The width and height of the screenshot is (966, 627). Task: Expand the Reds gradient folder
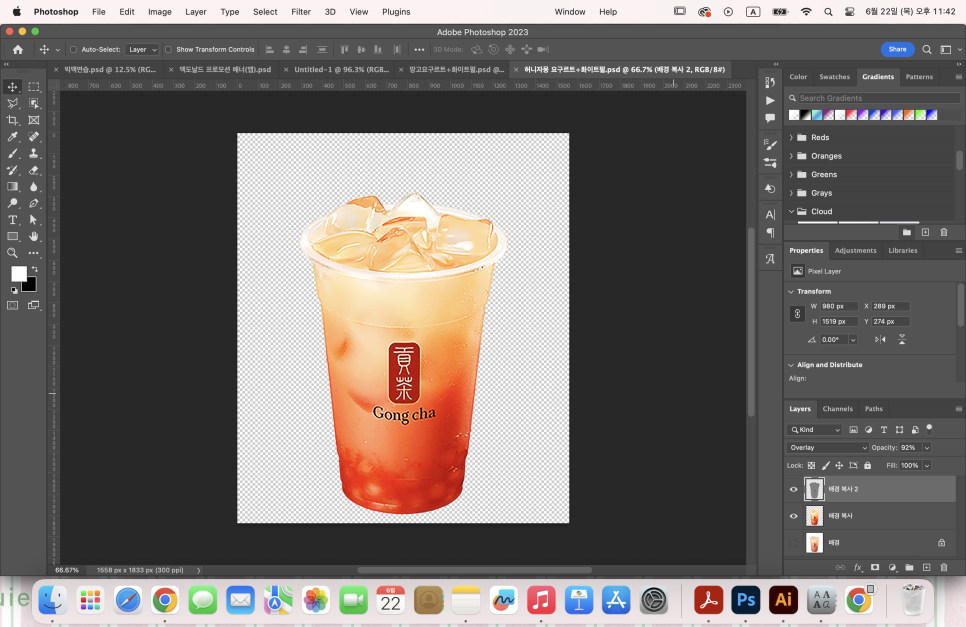pyautogui.click(x=792, y=137)
